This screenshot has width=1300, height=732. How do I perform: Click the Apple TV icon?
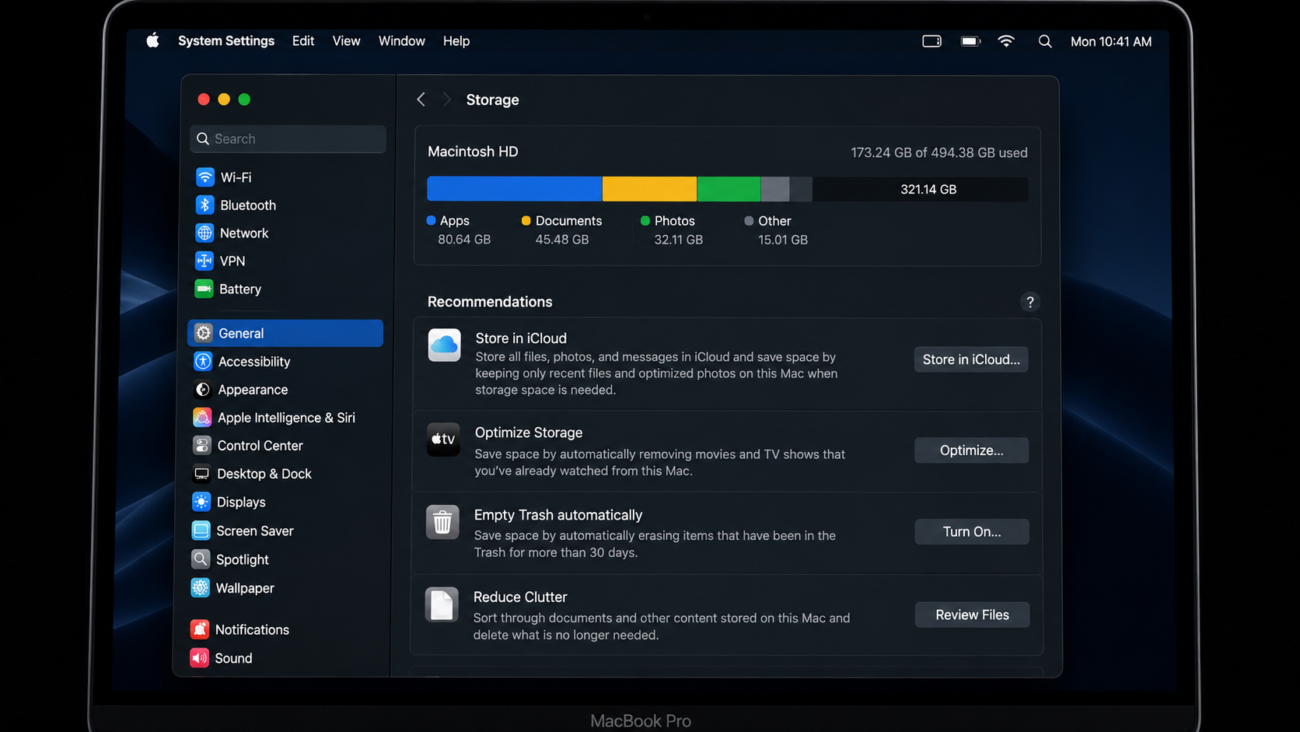pyautogui.click(x=444, y=439)
